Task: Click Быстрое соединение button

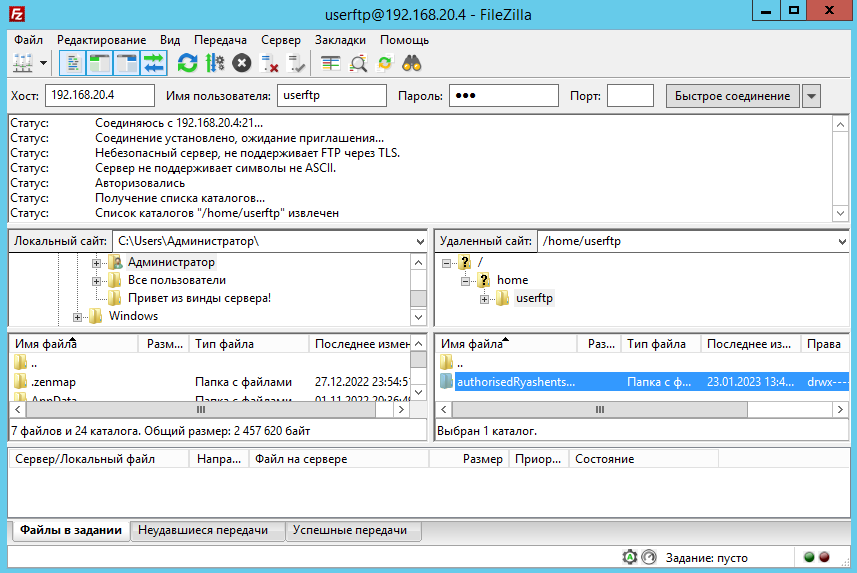Action: click(x=732, y=96)
